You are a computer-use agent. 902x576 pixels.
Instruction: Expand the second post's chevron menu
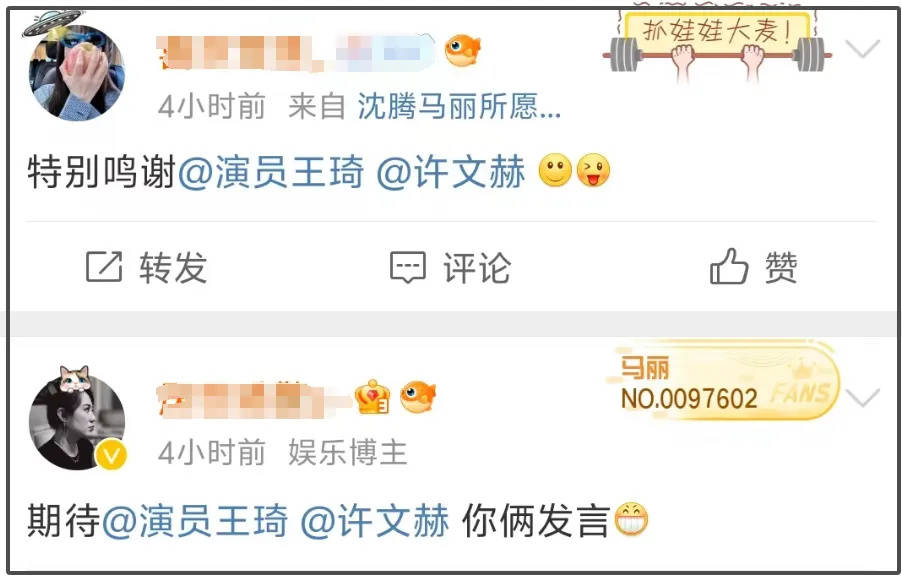coord(862,398)
